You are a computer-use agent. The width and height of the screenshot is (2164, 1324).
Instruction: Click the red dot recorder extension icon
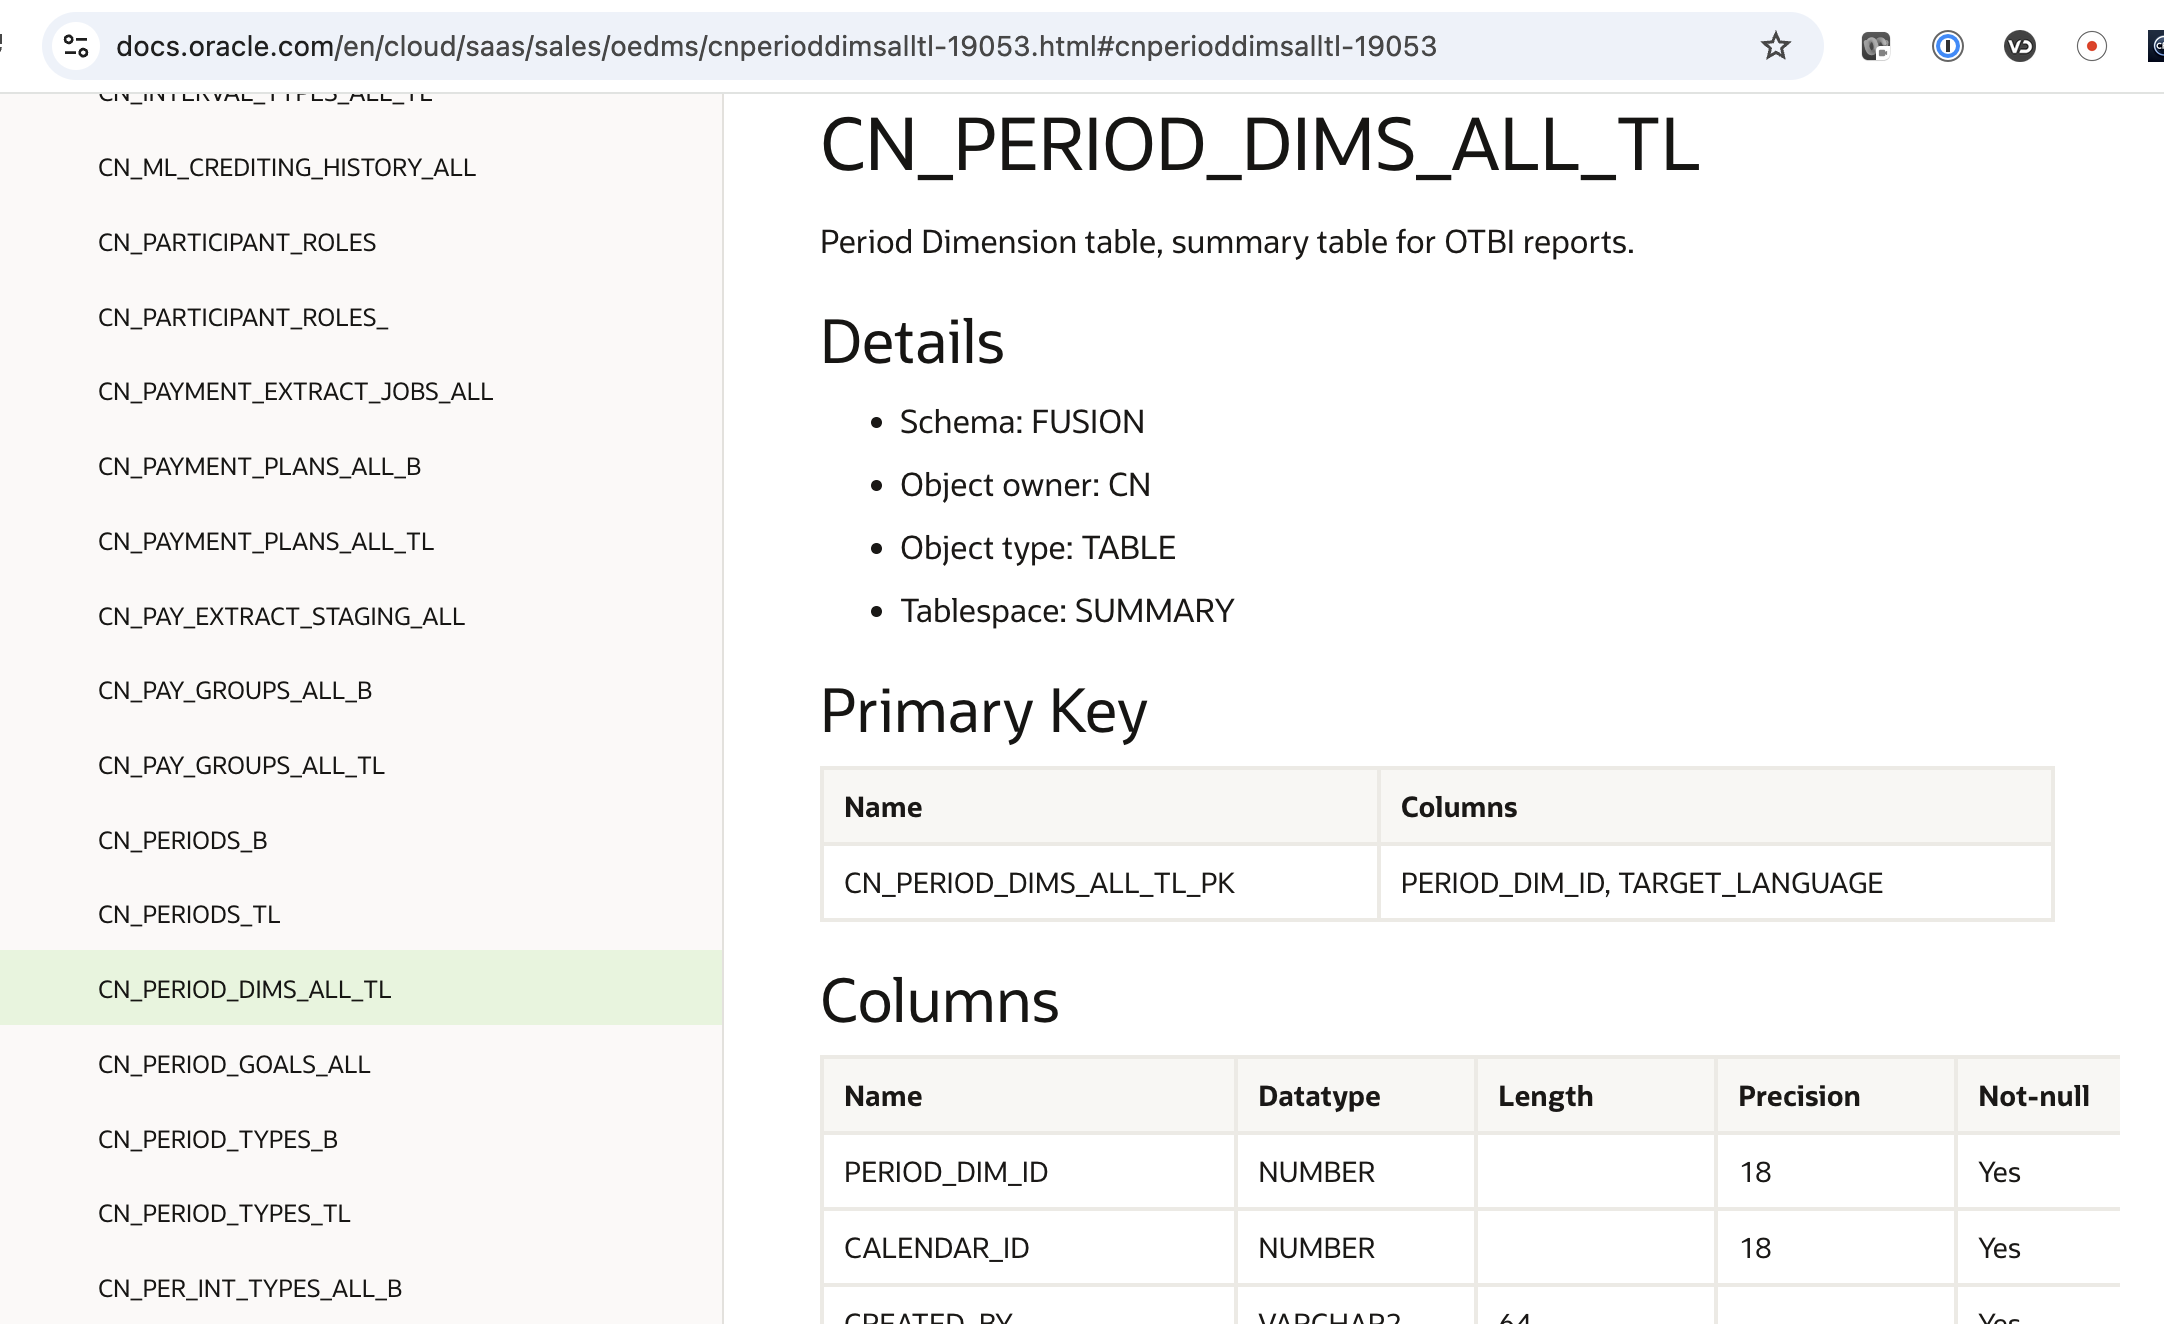[2091, 46]
